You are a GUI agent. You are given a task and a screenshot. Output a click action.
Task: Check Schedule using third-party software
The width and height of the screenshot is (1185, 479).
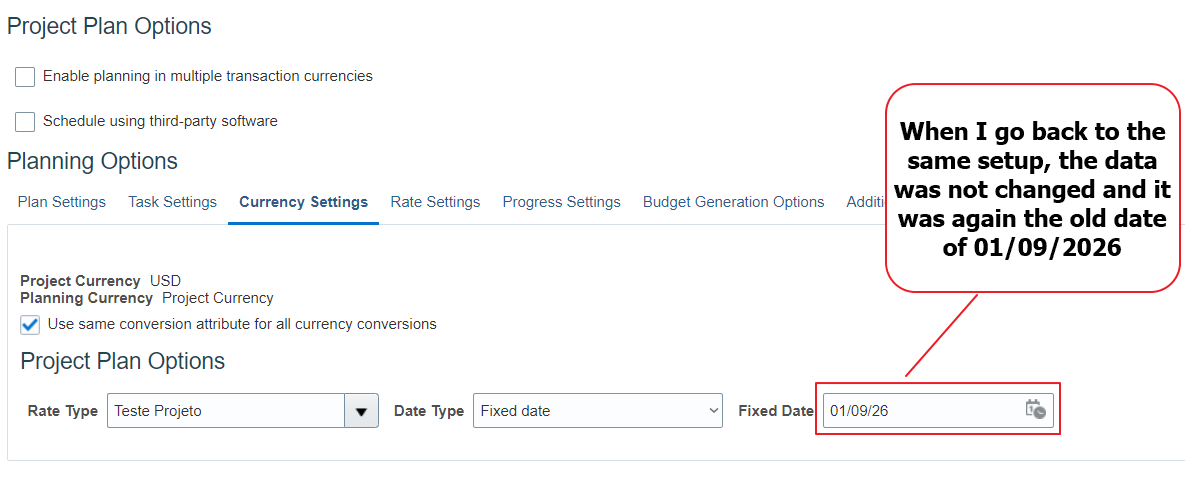click(x=25, y=122)
